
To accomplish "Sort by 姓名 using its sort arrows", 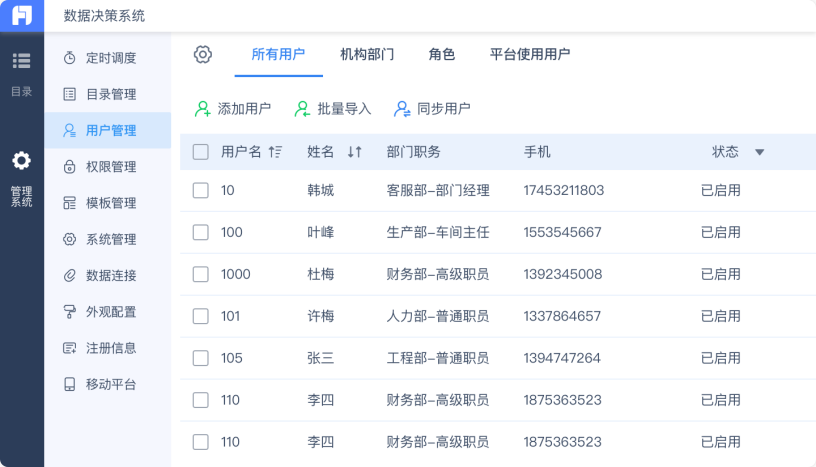I will pyautogui.click(x=354, y=152).
